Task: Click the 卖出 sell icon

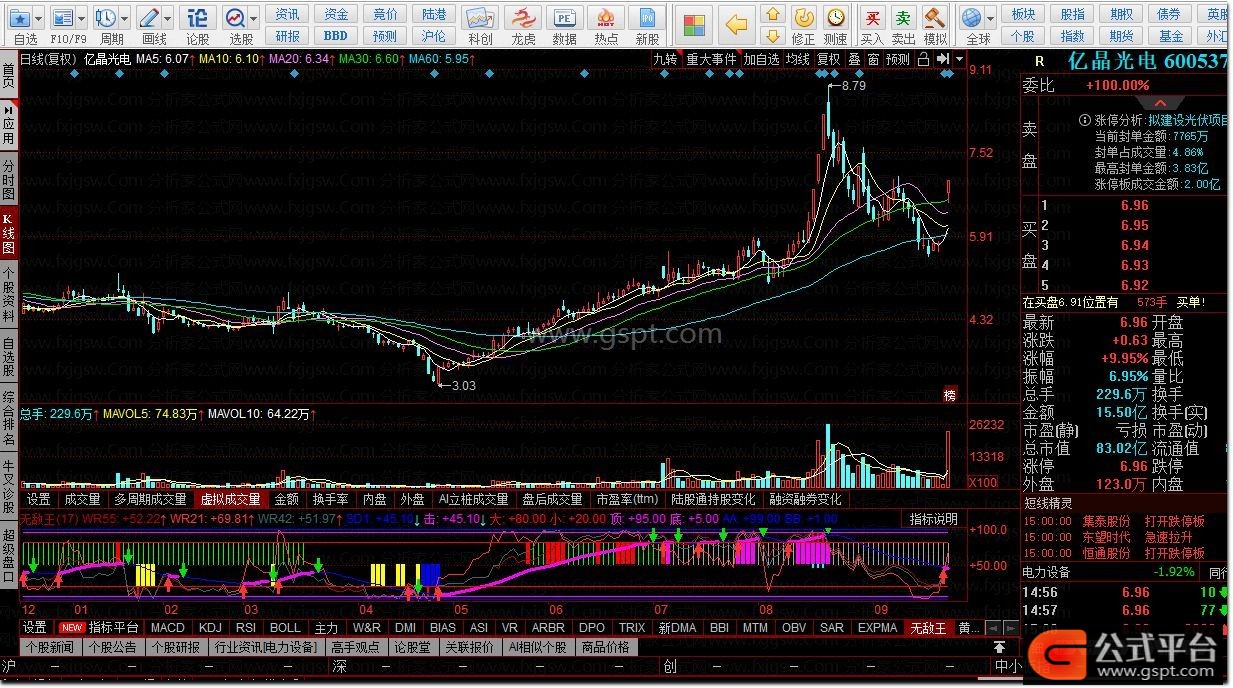Action: [x=904, y=18]
